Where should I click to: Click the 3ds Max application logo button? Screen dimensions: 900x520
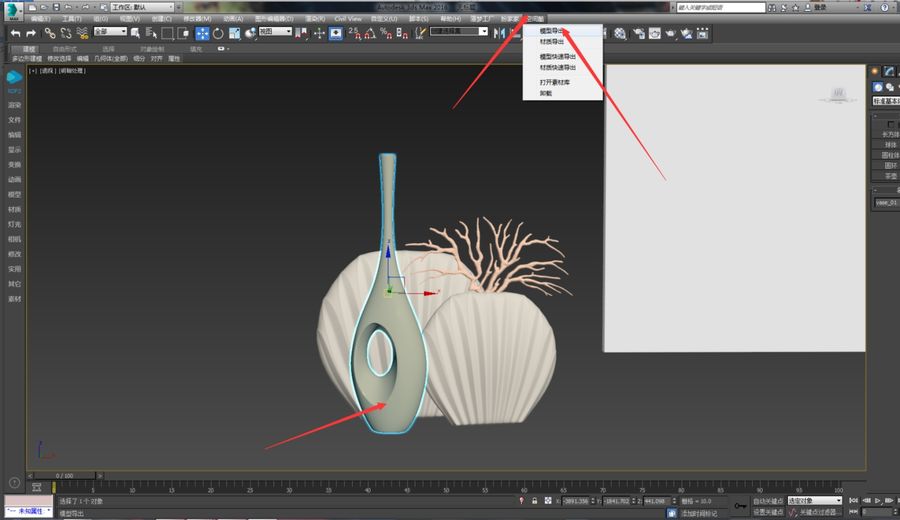coord(13,10)
